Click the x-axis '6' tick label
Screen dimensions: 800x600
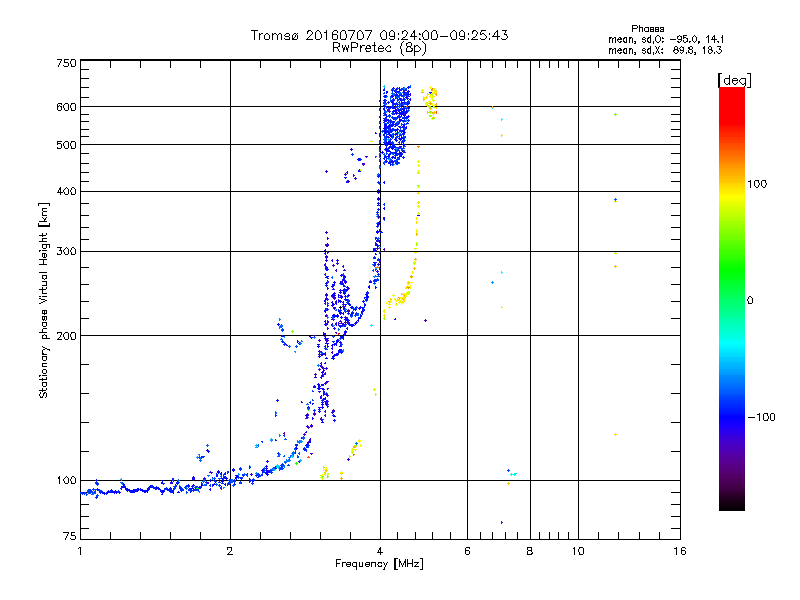click(467, 551)
